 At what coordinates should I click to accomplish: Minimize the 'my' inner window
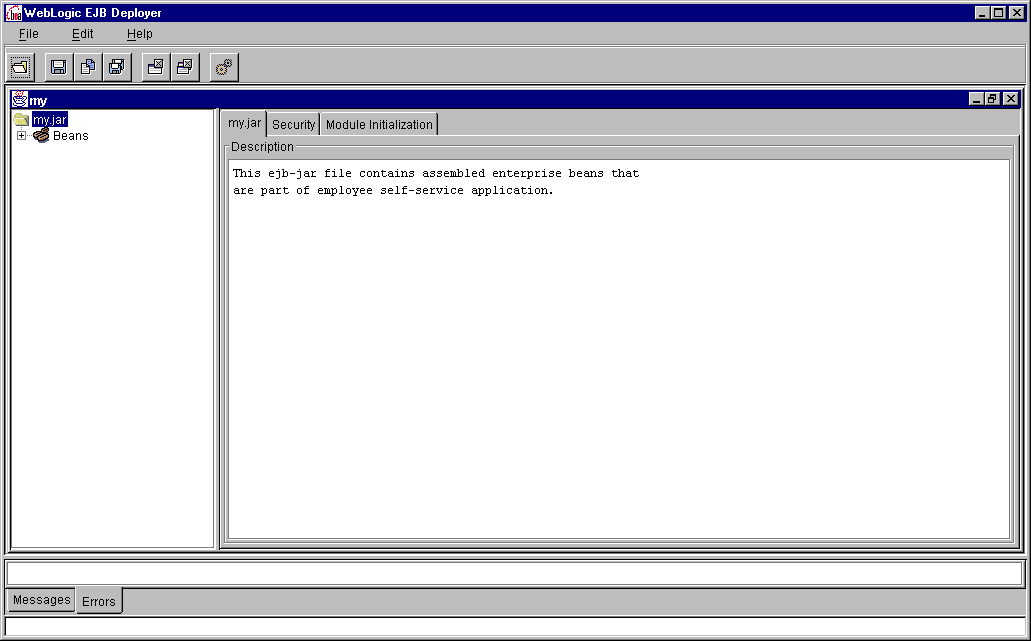pos(976,99)
